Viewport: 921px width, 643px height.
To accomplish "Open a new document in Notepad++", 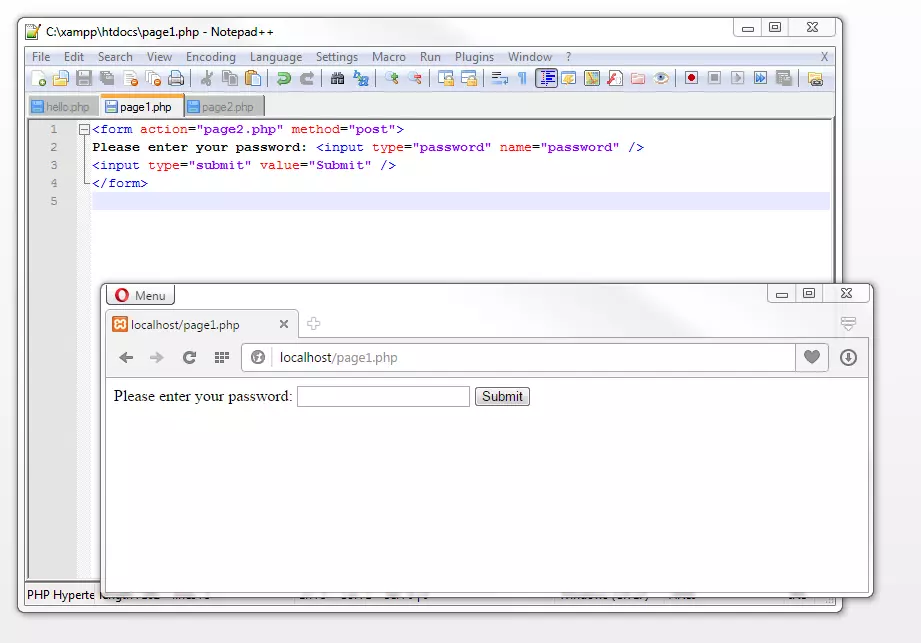I will (37, 77).
